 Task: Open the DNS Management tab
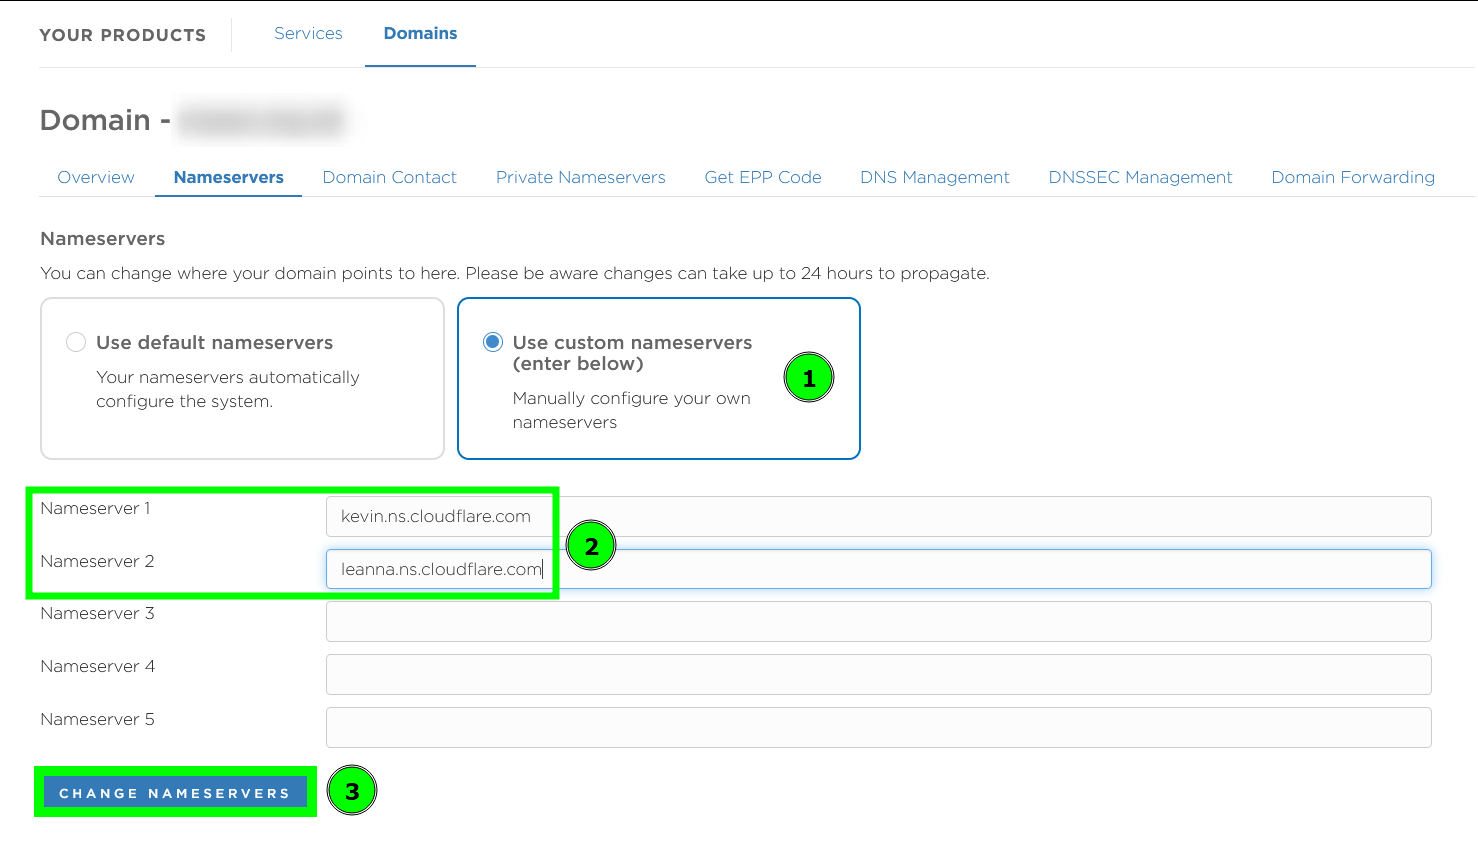(934, 177)
